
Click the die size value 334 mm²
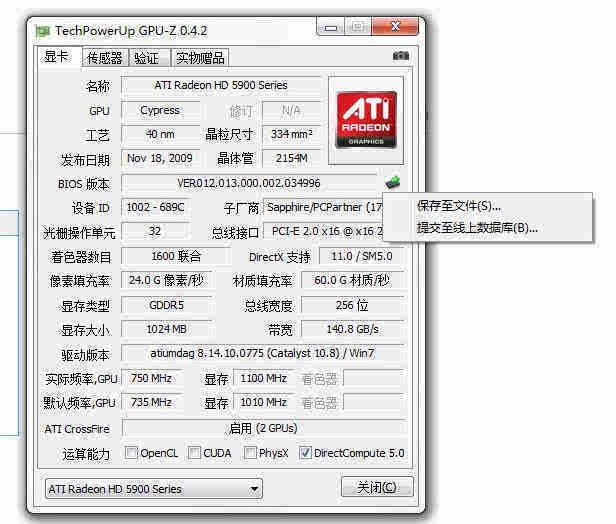pyautogui.click(x=292, y=134)
